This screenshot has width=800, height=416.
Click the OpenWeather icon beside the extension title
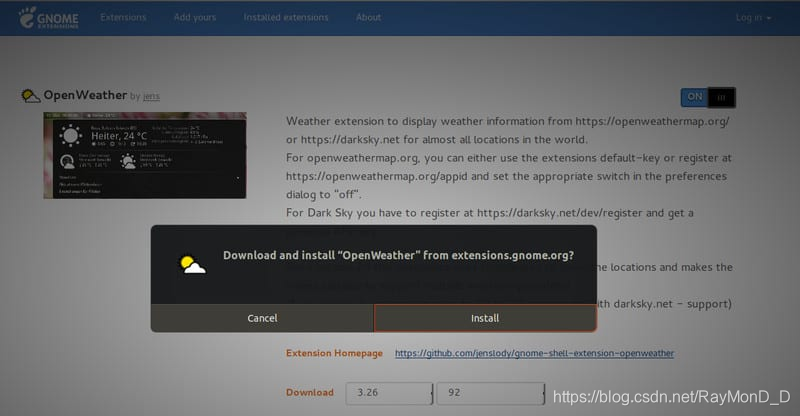pos(30,95)
